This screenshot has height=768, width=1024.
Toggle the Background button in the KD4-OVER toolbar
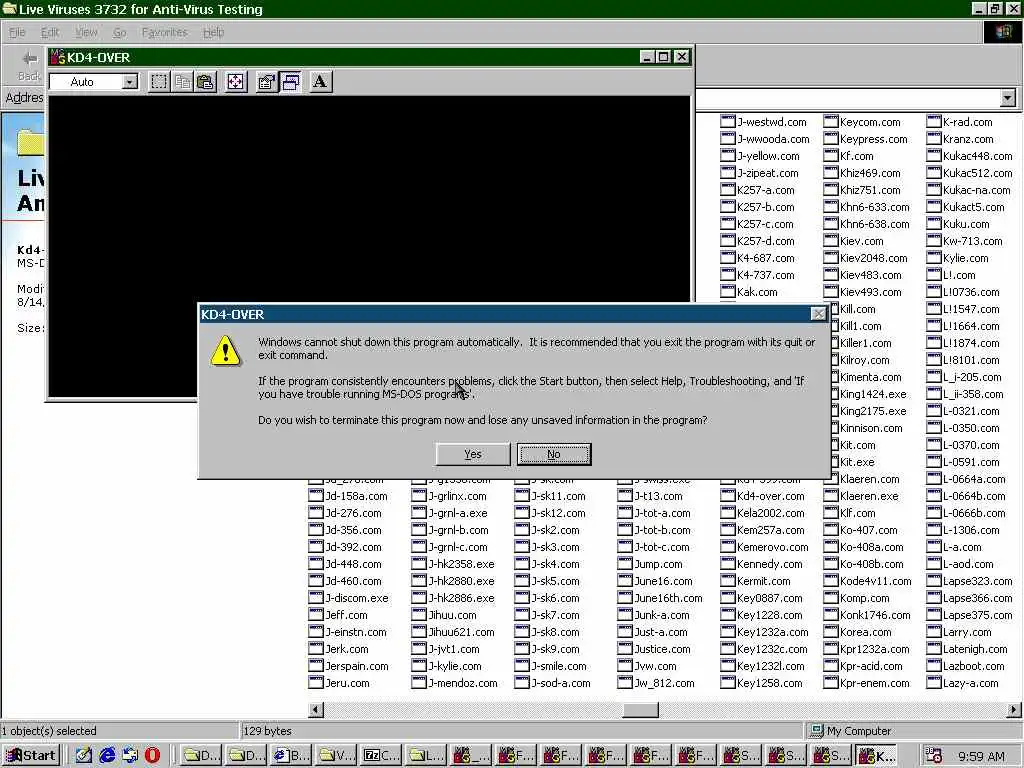point(291,82)
